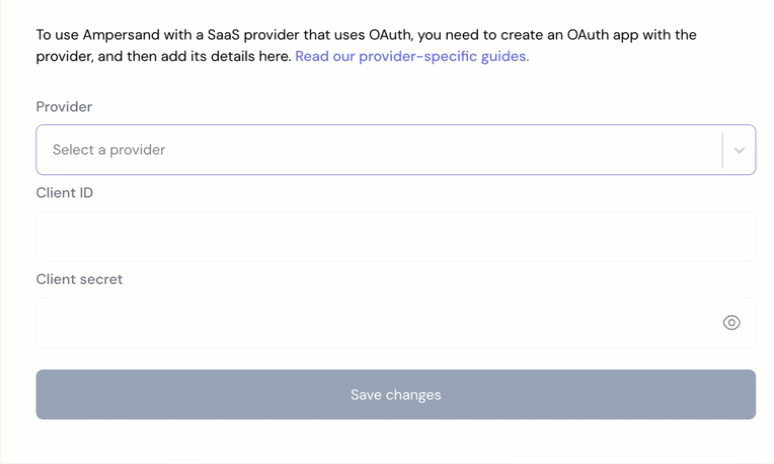Click the 'Provider' field label

64,106
